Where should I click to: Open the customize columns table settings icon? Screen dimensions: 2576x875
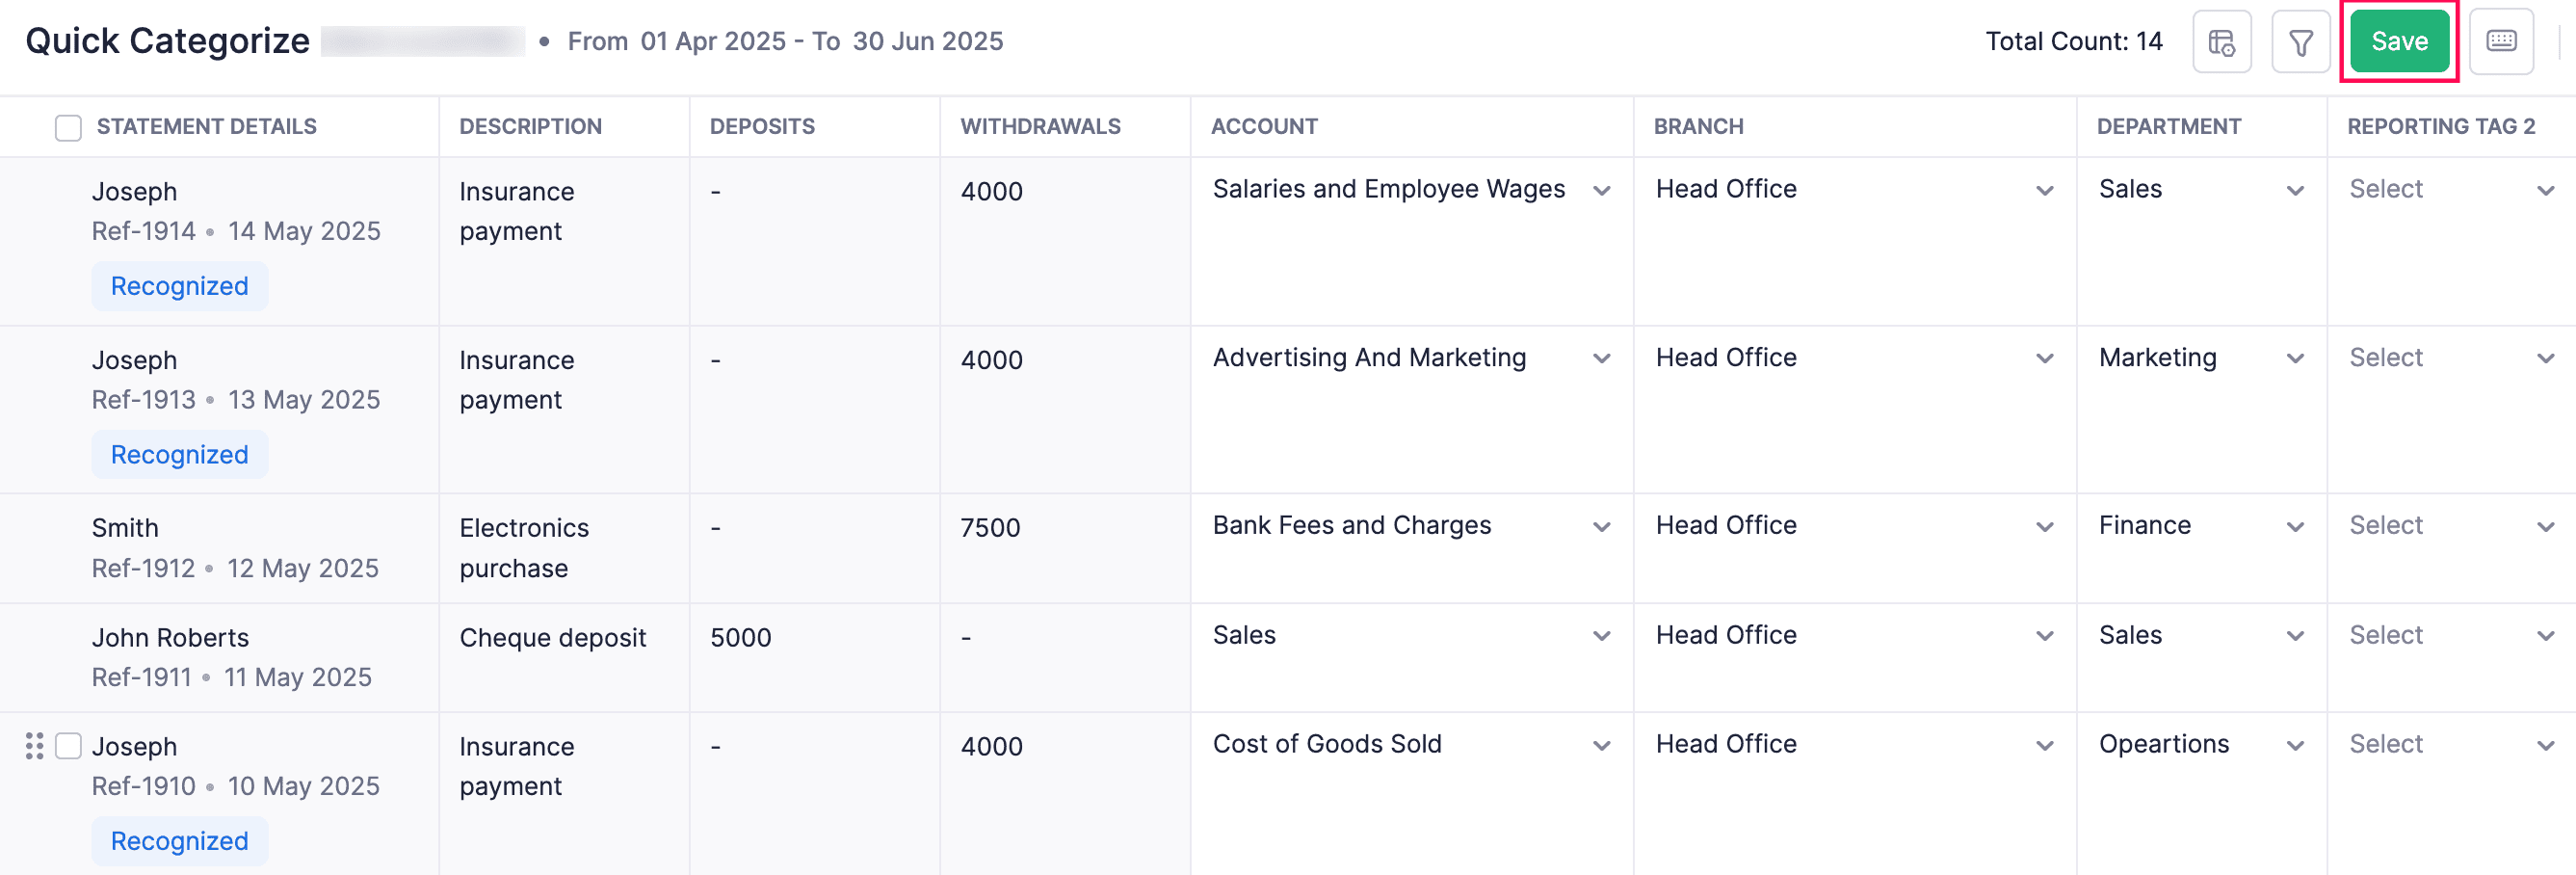click(x=2221, y=42)
